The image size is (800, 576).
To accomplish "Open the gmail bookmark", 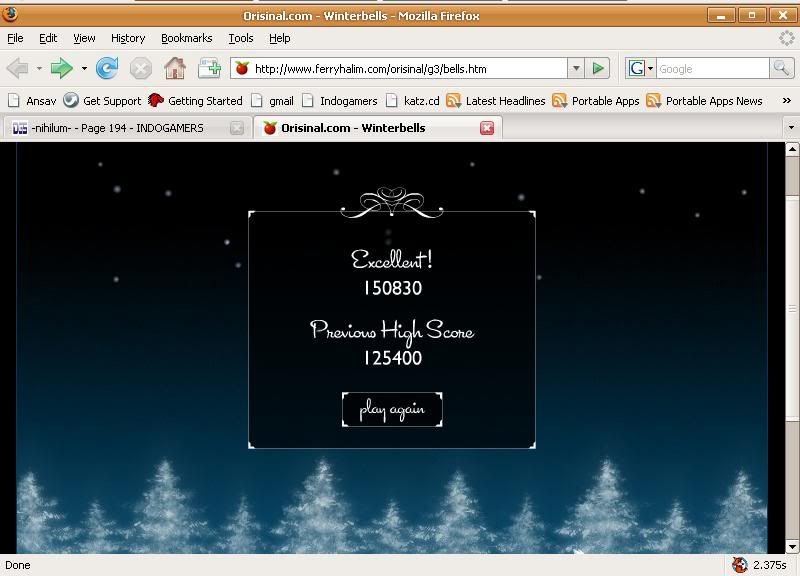I will (273, 101).
